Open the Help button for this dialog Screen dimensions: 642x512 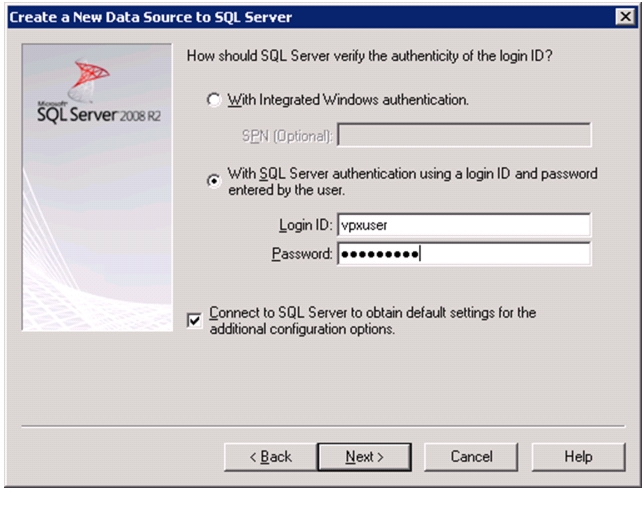[x=578, y=457]
